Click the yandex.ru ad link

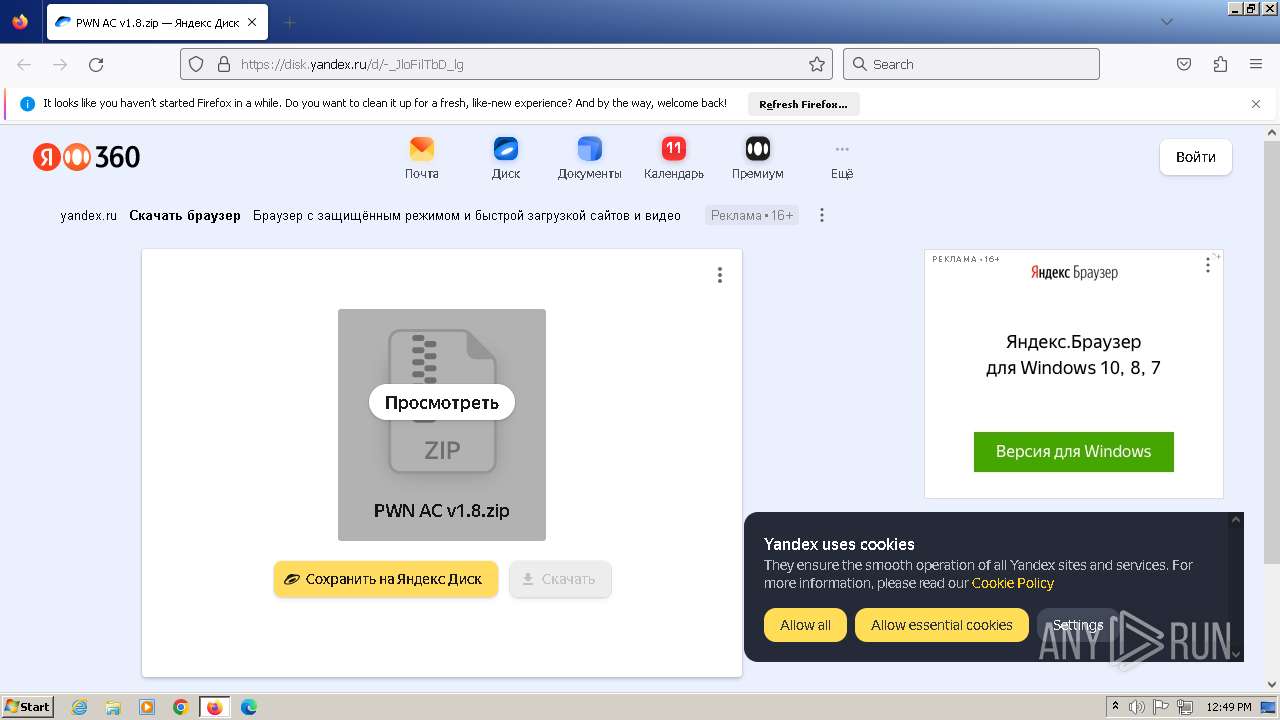(89, 215)
